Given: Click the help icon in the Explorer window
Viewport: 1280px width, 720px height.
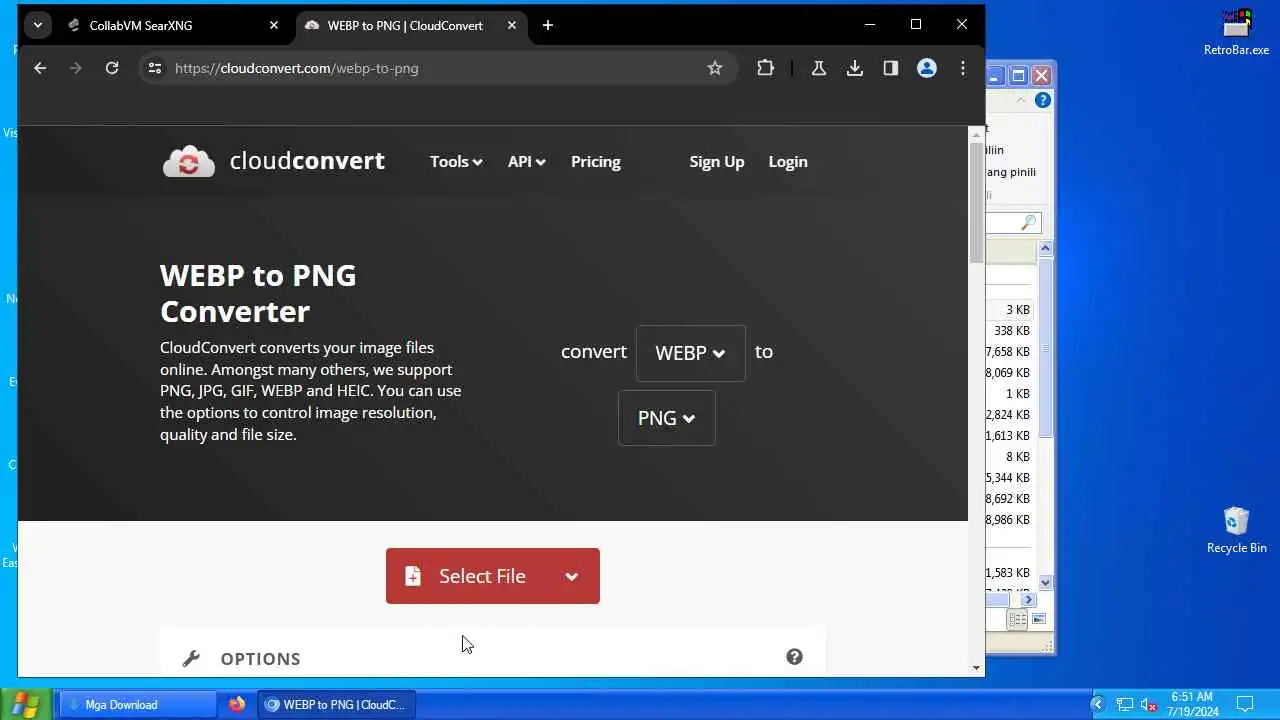Looking at the screenshot, I should [1043, 100].
